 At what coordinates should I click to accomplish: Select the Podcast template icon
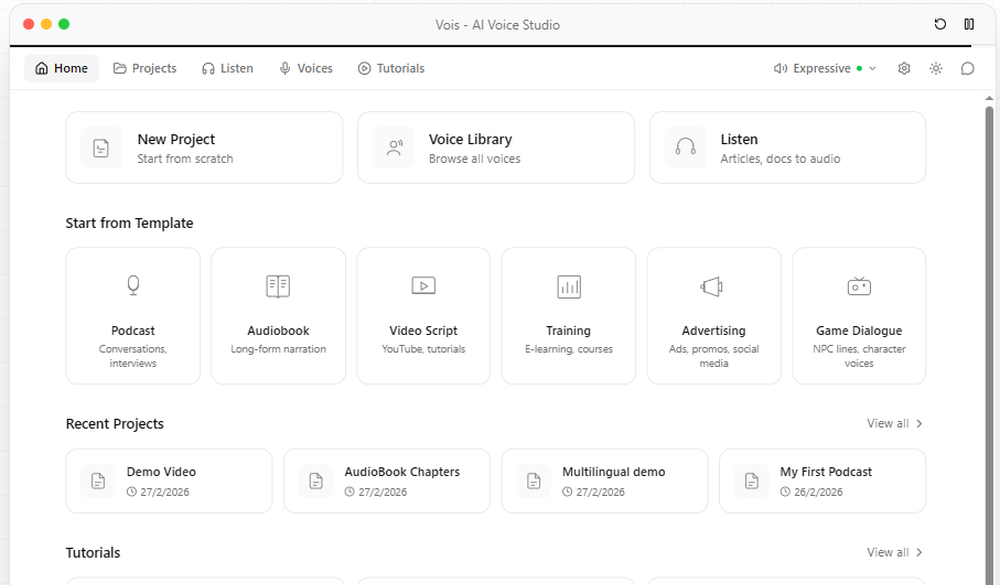(x=133, y=286)
